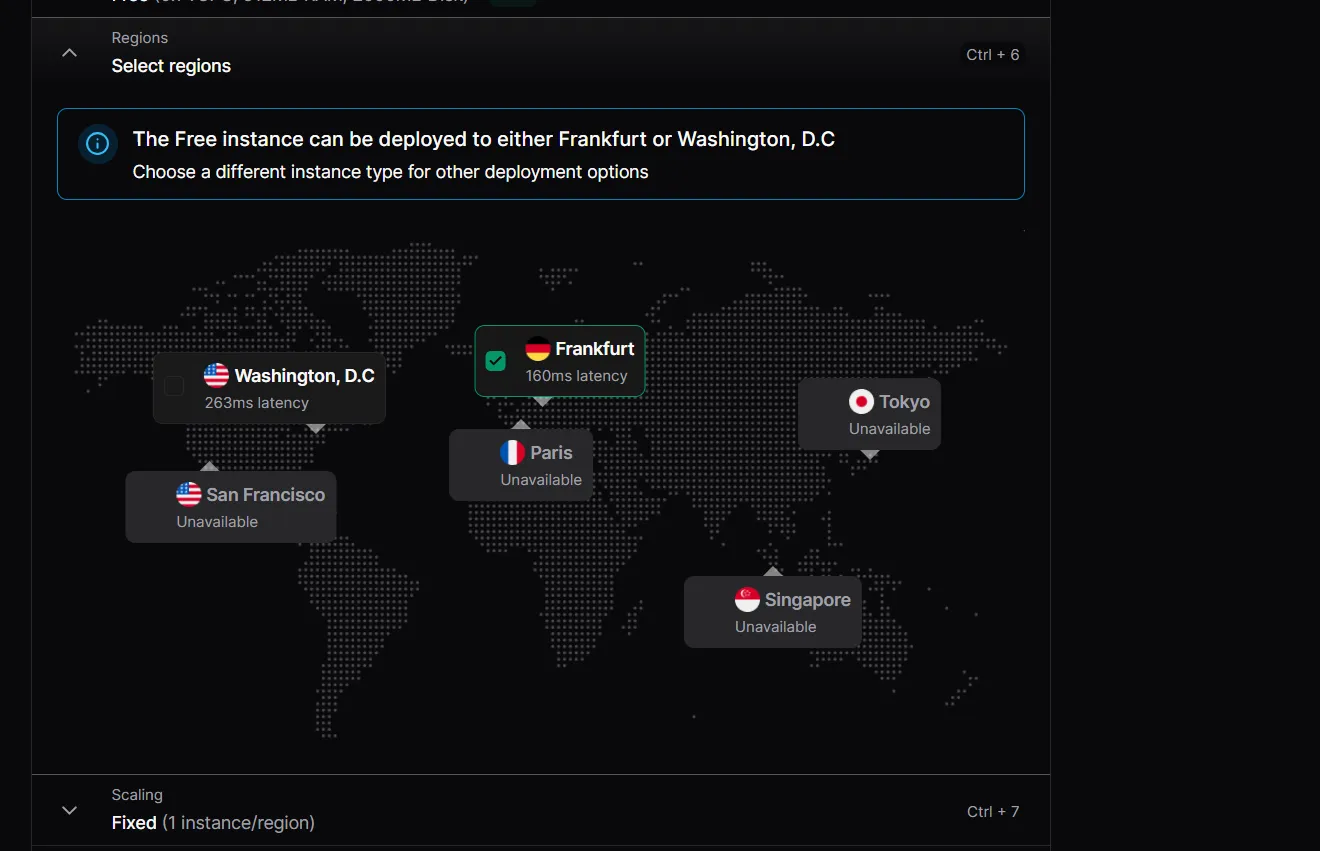Select the San Francisco region card
Image resolution: width=1320 pixels, height=851 pixels.
[231, 507]
